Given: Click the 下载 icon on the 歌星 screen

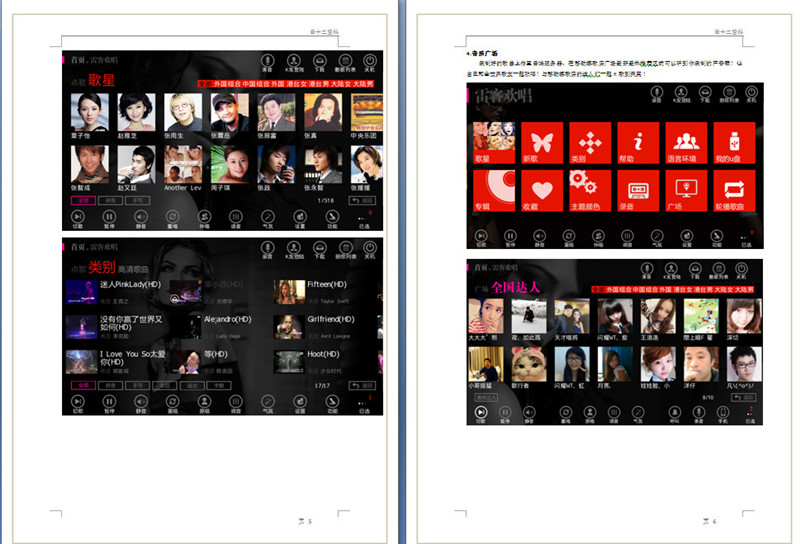Looking at the screenshot, I should 319,63.
